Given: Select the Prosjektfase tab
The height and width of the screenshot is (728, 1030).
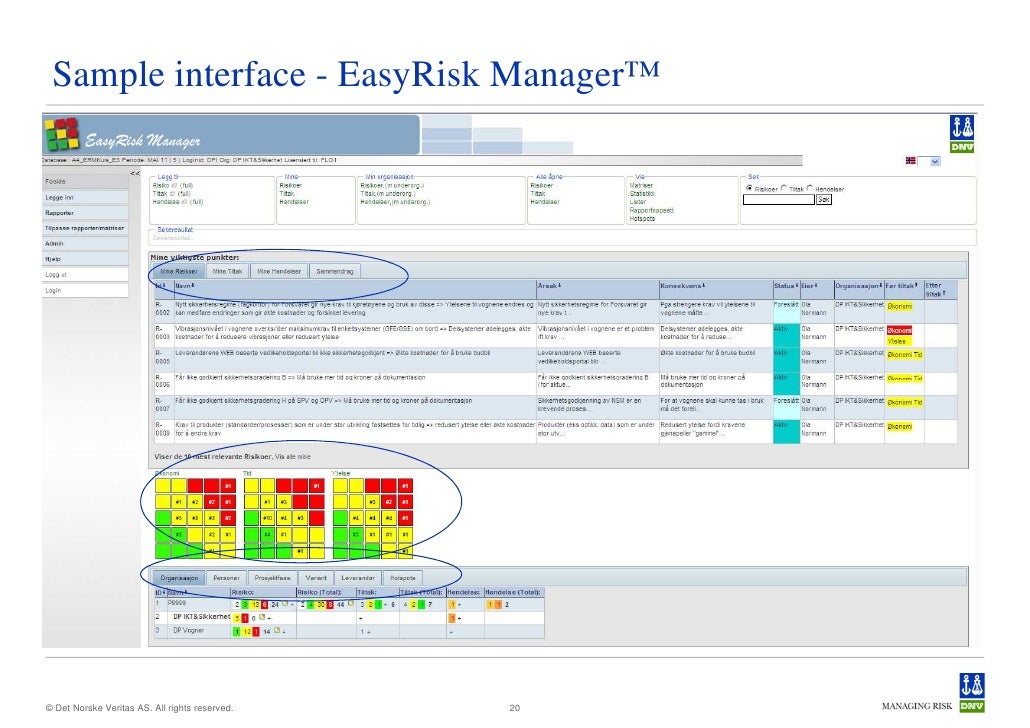Looking at the screenshot, I should (x=272, y=578).
